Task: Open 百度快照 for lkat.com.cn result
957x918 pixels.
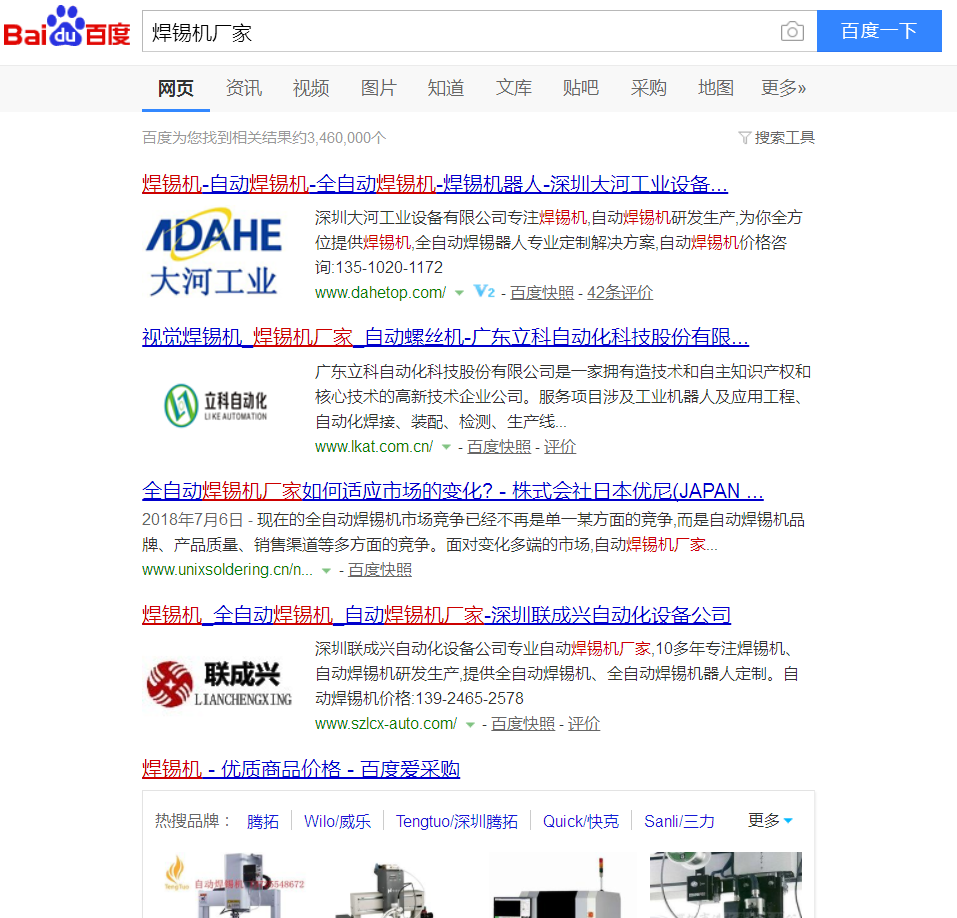Action: point(499,447)
